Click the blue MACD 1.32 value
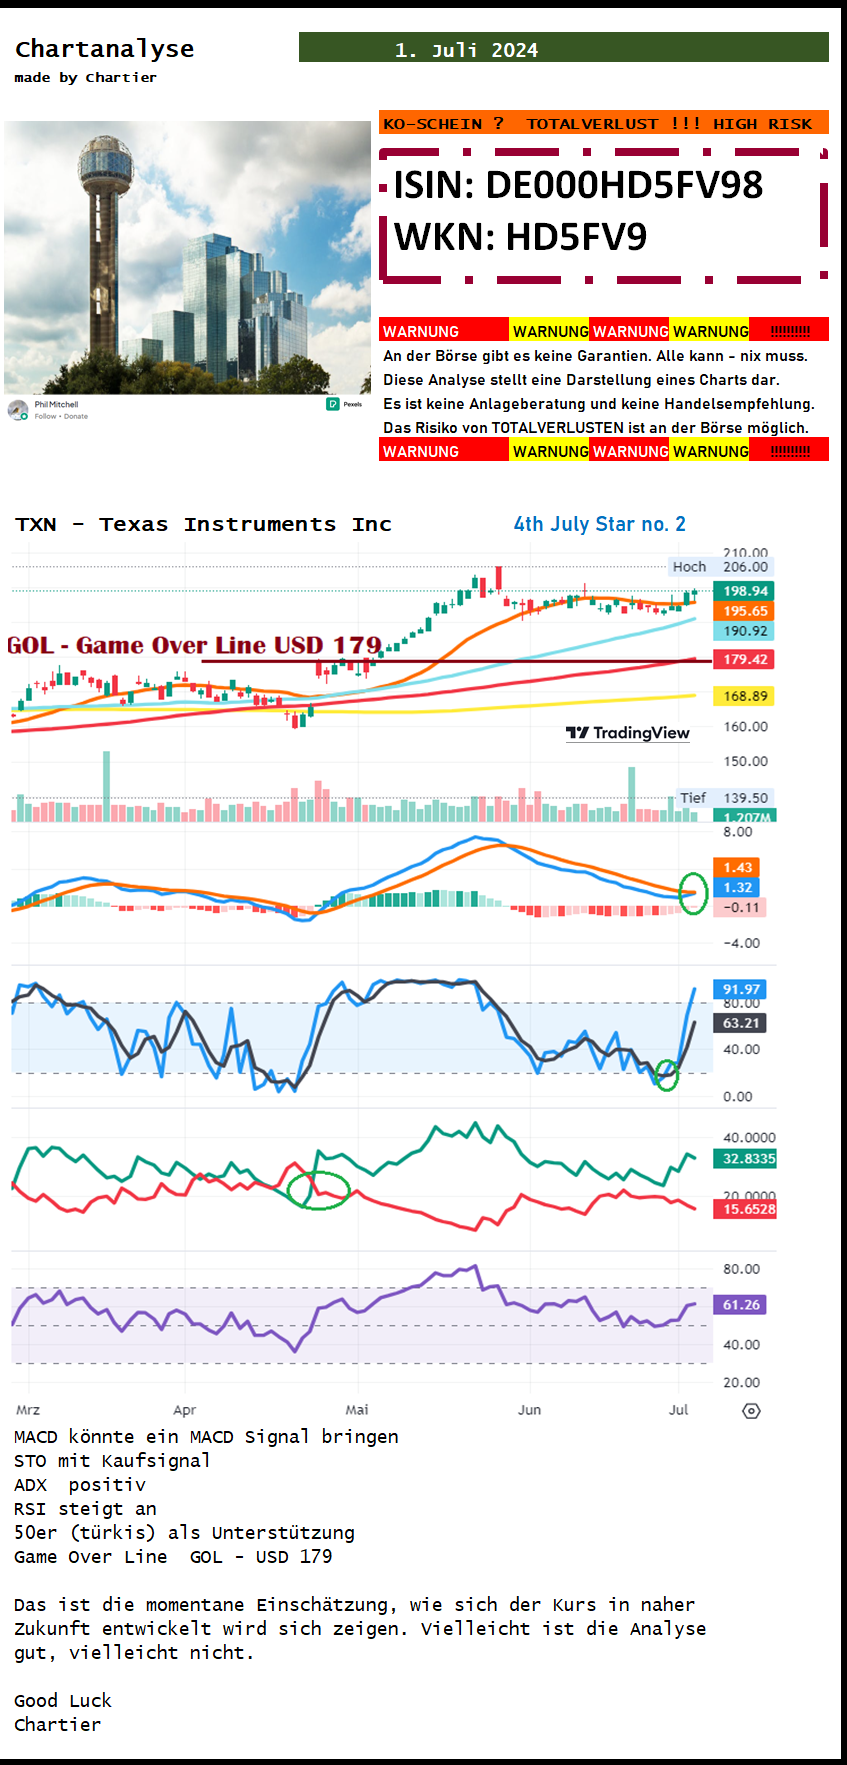The height and width of the screenshot is (1765, 847). click(737, 887)
